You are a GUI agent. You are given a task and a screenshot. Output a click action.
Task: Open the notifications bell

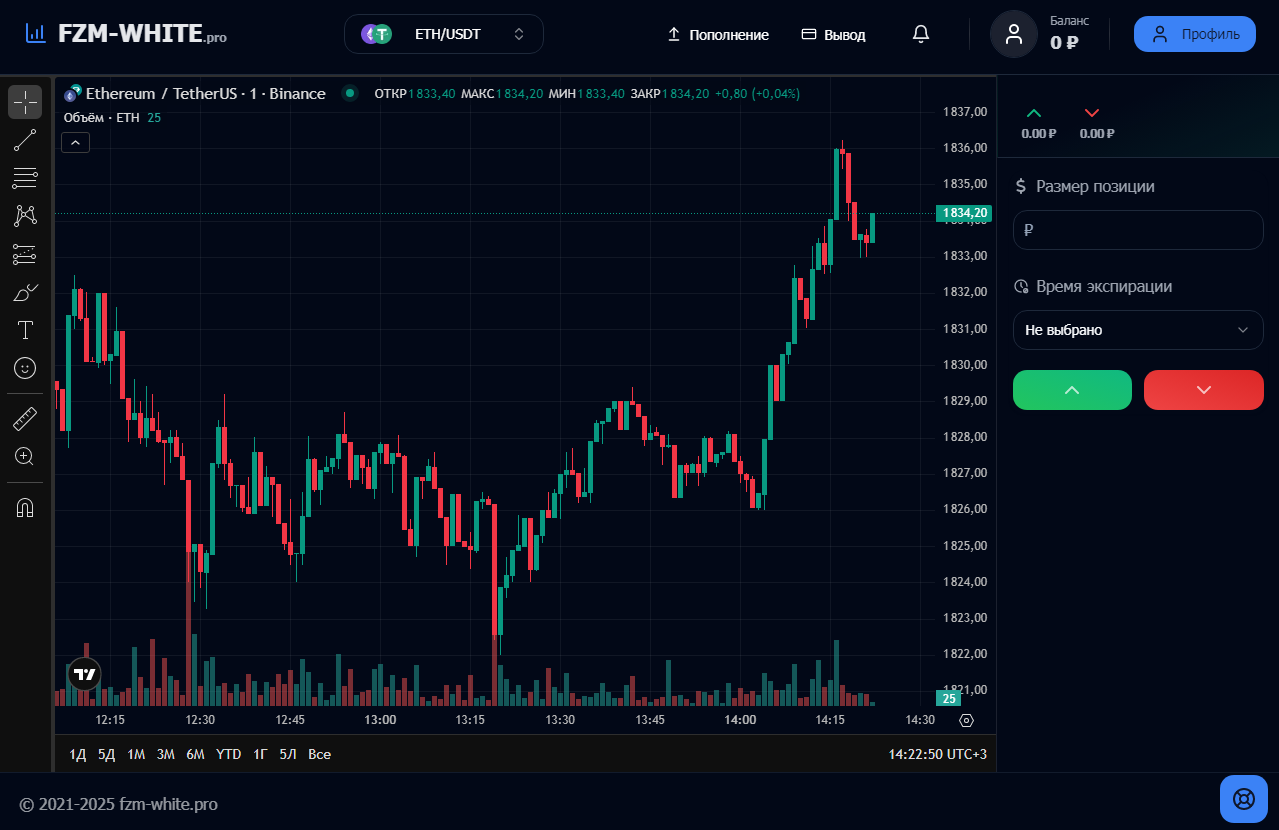coord(921,34)
